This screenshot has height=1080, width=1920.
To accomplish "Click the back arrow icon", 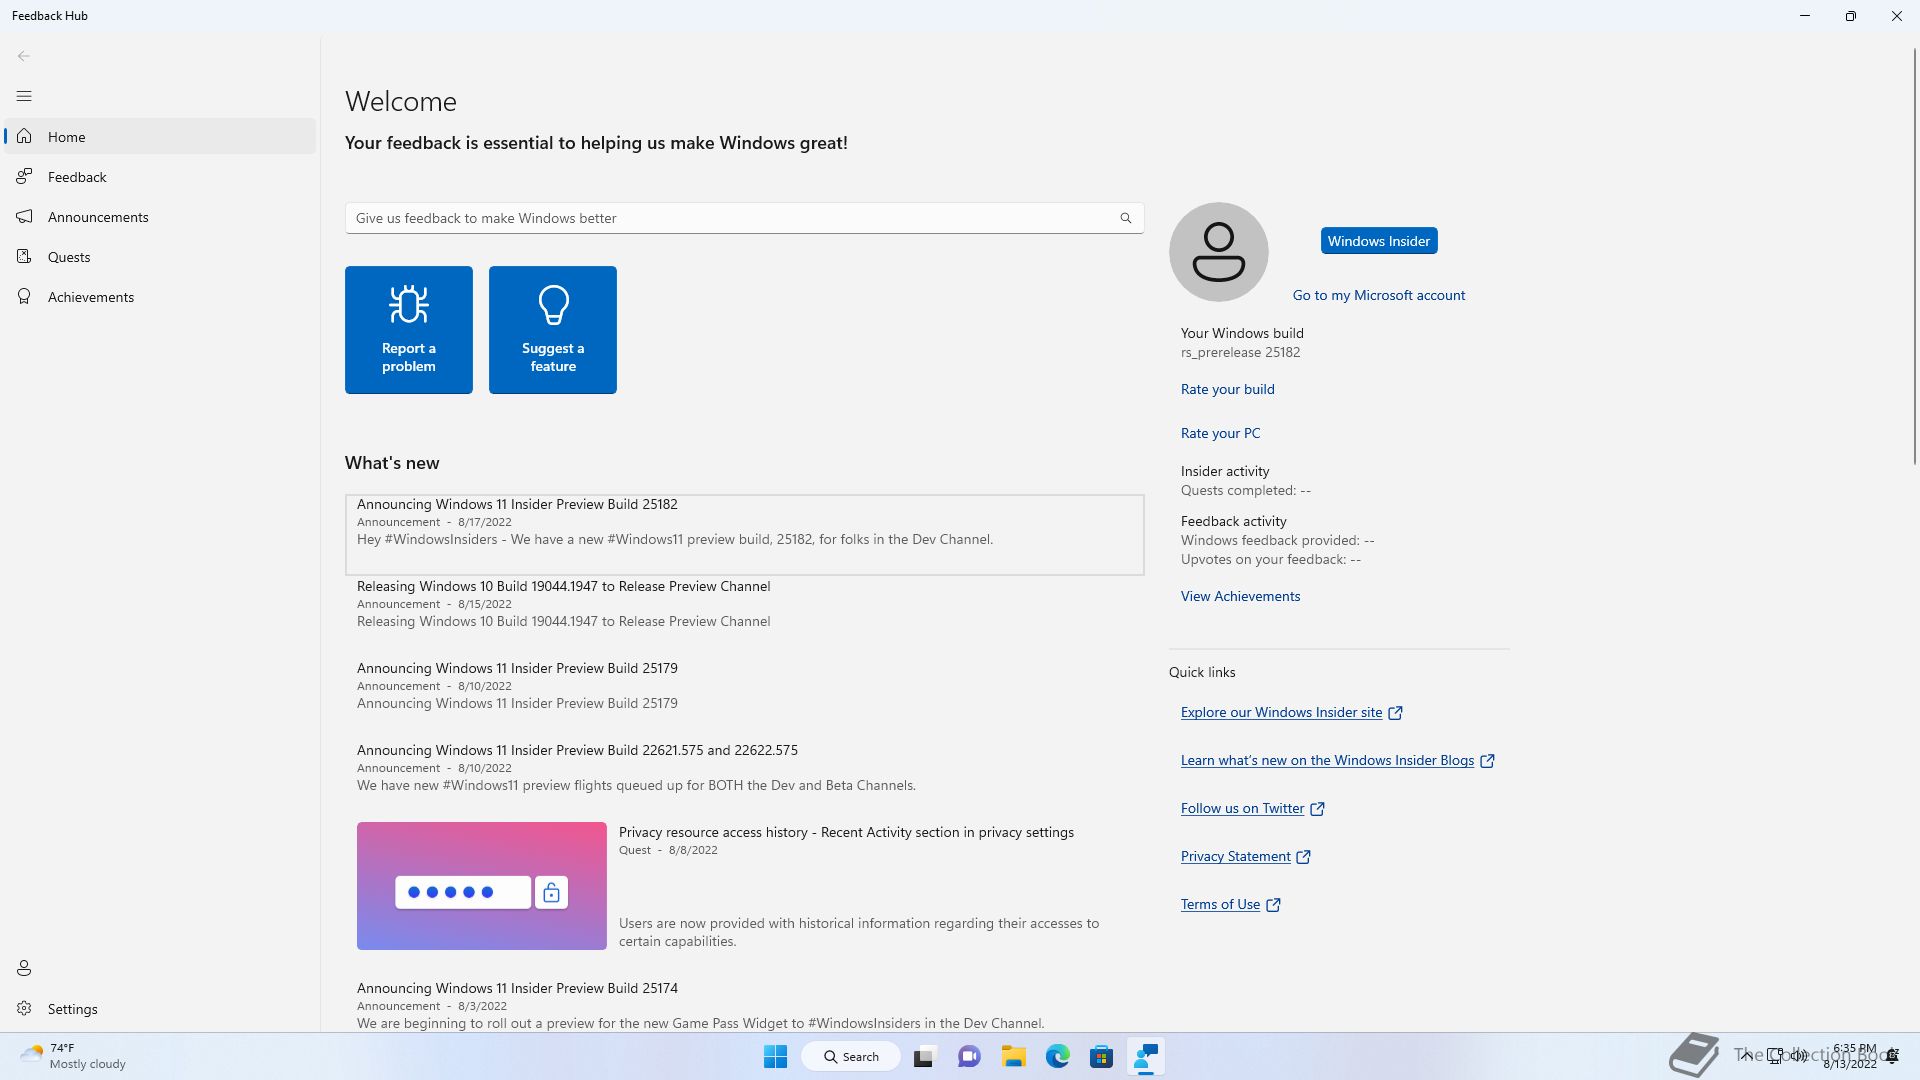I will (24, 56).
